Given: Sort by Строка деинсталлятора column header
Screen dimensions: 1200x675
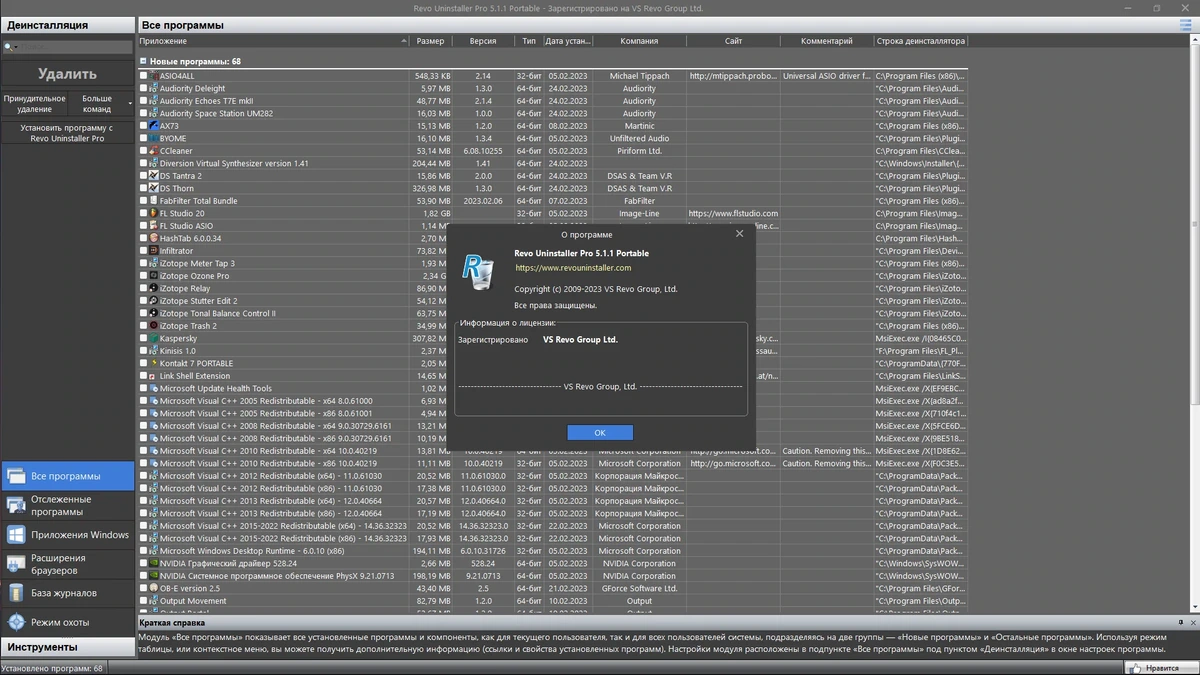Looking at the screenshot, I should pyautogui.click(x=920, y=41).
